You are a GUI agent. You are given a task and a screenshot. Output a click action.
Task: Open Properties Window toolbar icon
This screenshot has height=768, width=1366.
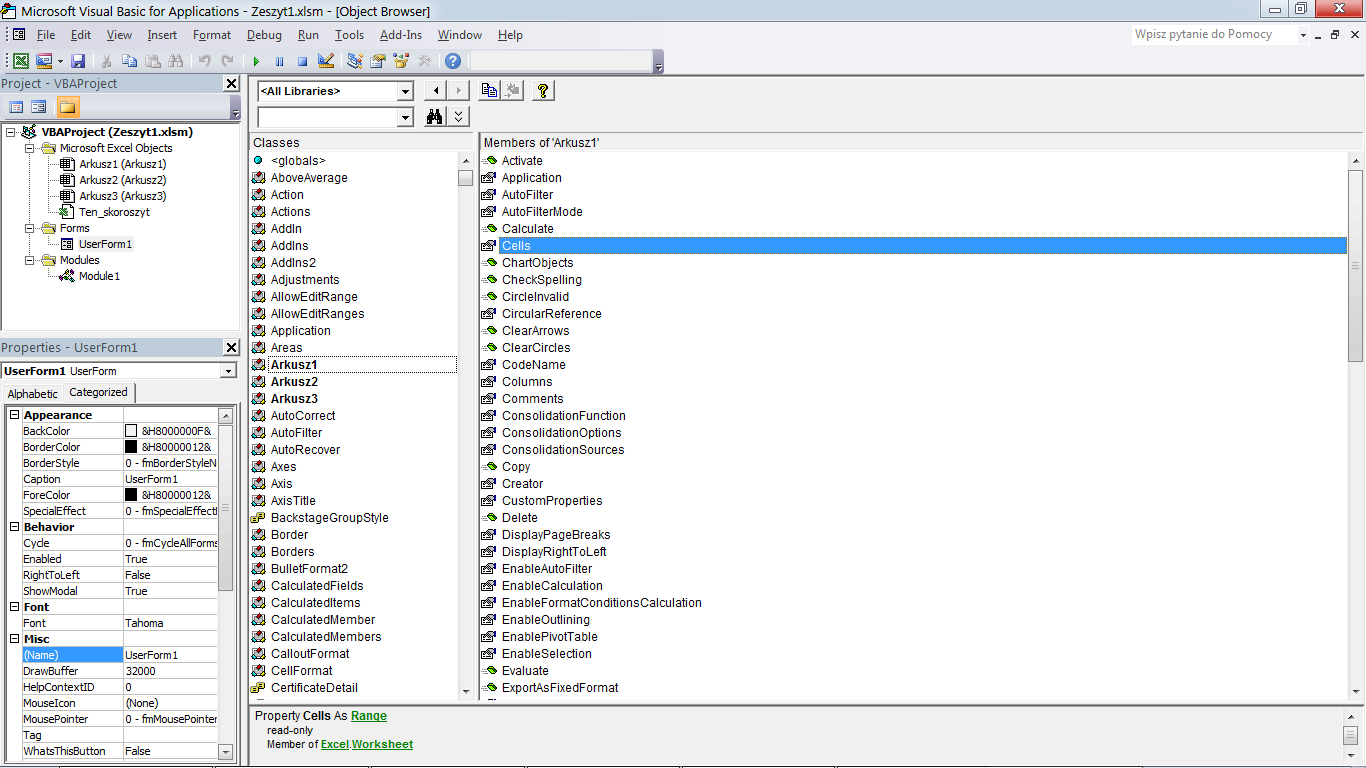click(x=378, y=61)
